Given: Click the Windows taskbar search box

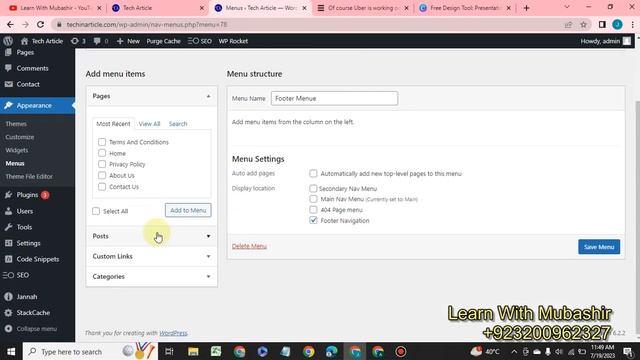Looking at the screenshot, I should (90, 351).
